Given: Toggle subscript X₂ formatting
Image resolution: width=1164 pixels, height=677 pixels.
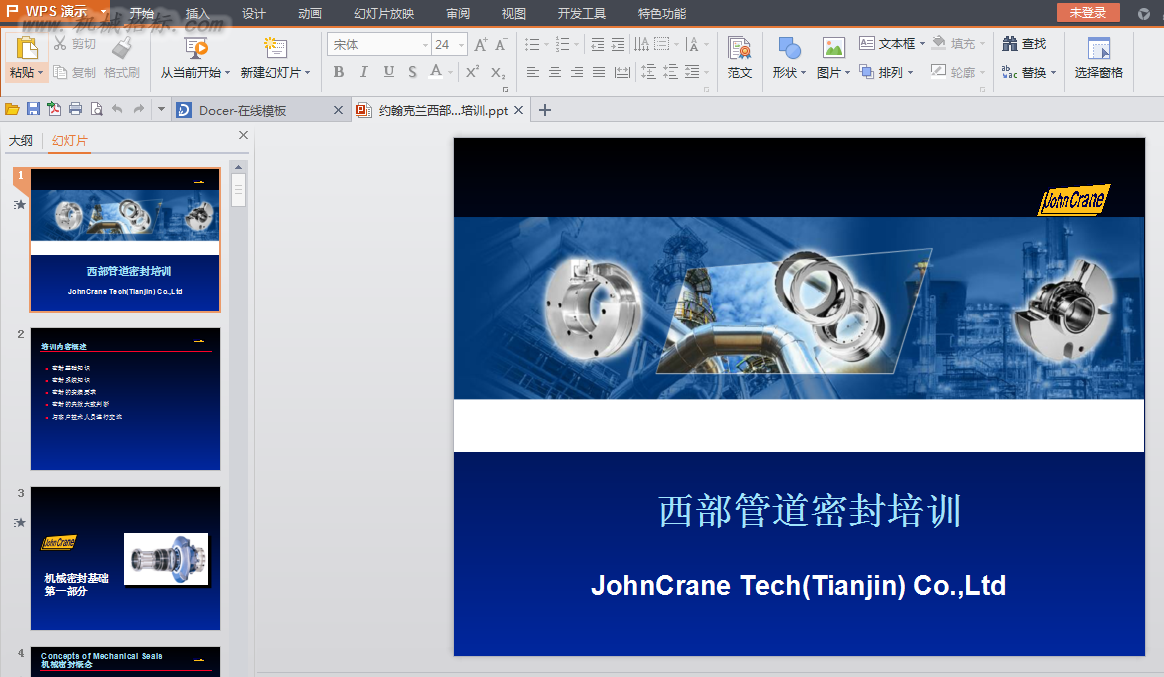Looking at the screenshot, I should (x=498, y=72).
